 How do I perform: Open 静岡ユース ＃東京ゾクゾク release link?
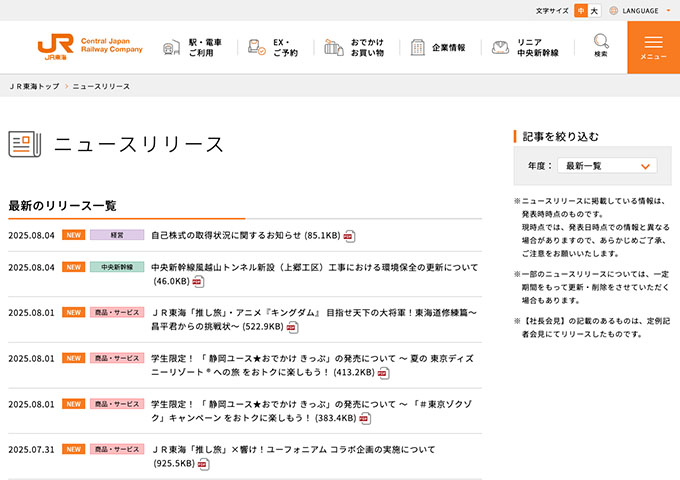311,411
